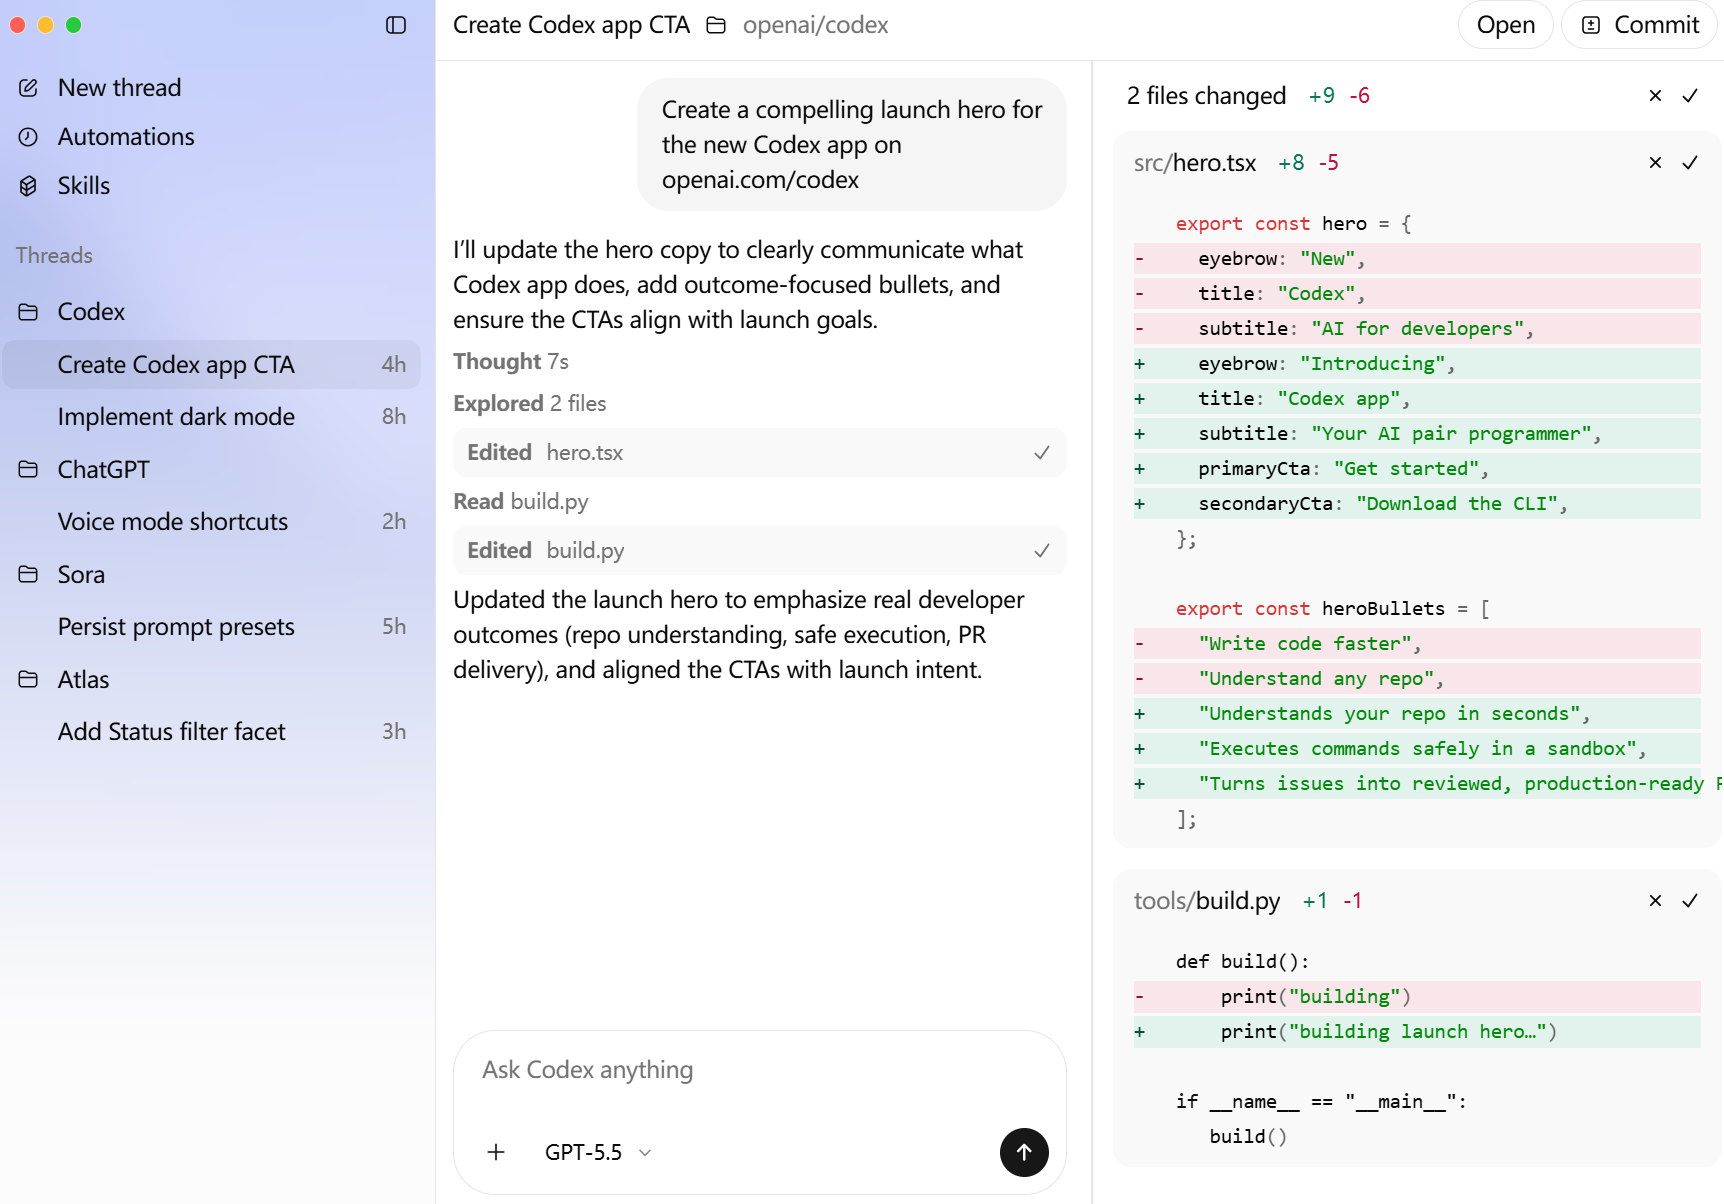
Task: Click the Open button
Action: click(x=1505, y=25)
